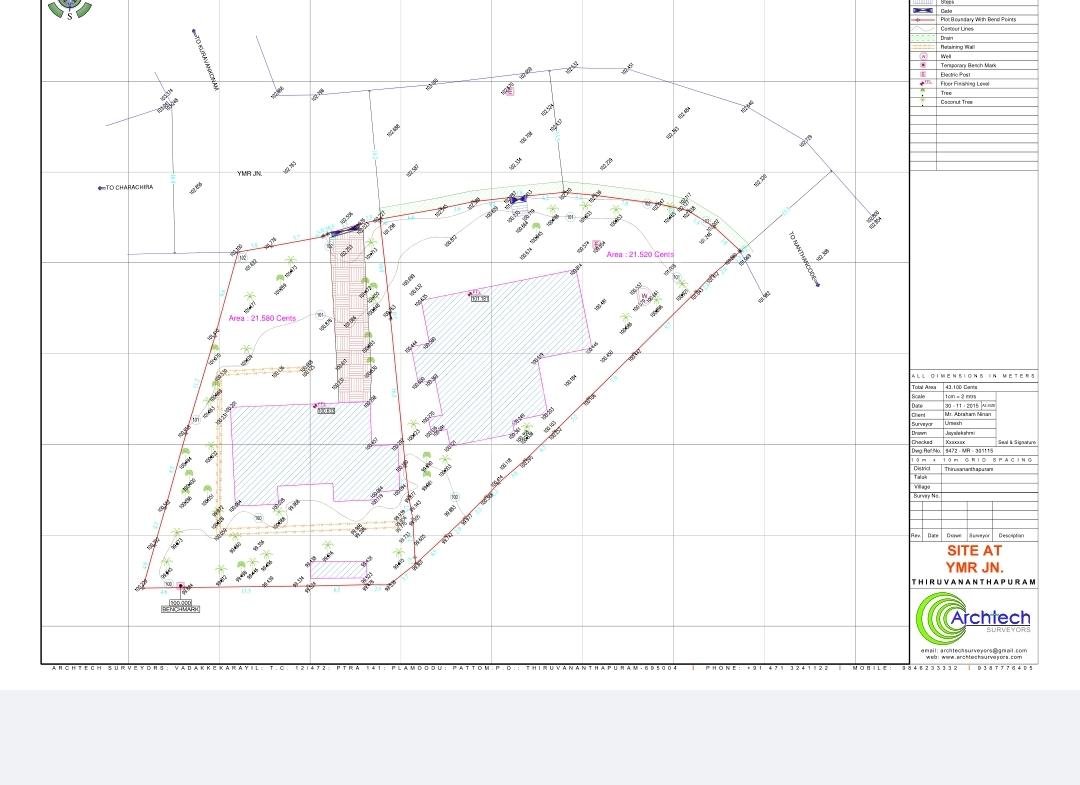Click the 'YMR JN.' label on the map

pyautogui.click(x=249, y=174)
